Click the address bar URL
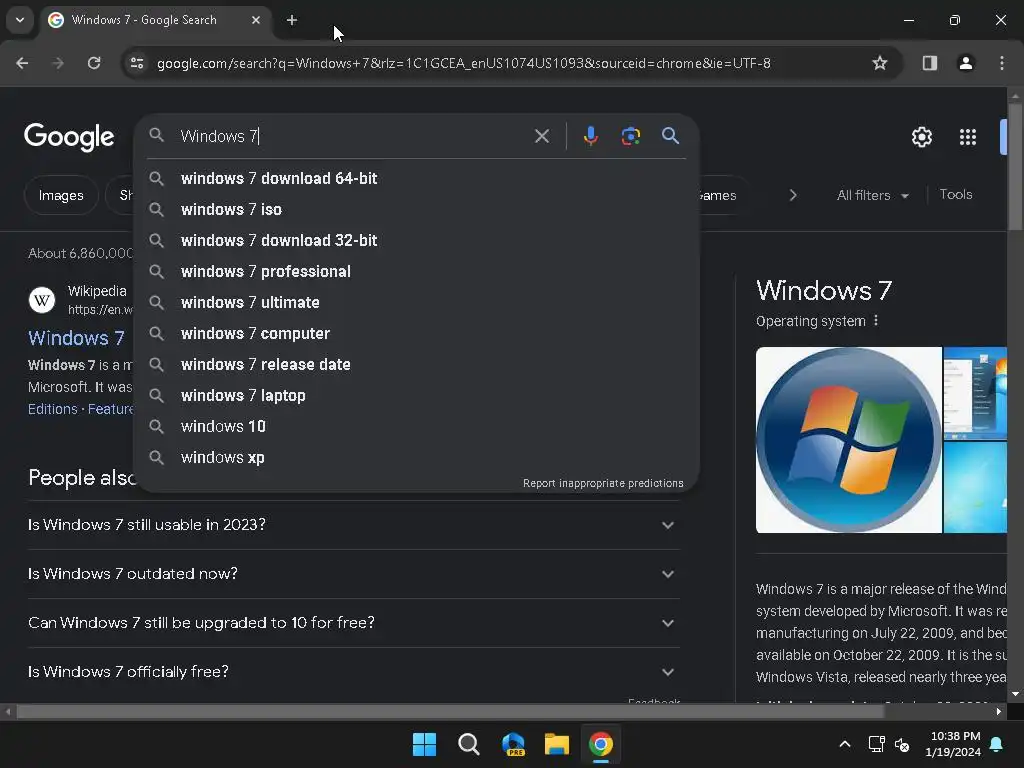Image resolution: width=1024 pixels, height=768 pixels. (464, 63)
